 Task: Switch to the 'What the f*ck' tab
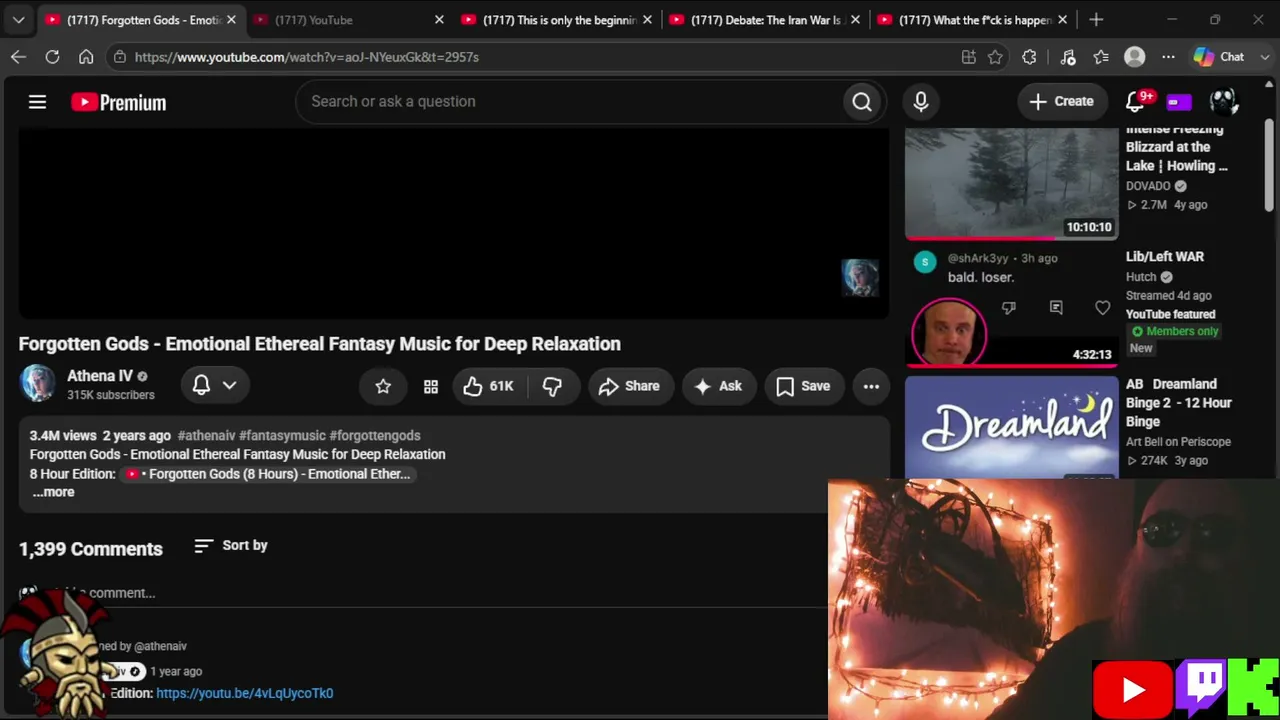[x=972, y=20]
